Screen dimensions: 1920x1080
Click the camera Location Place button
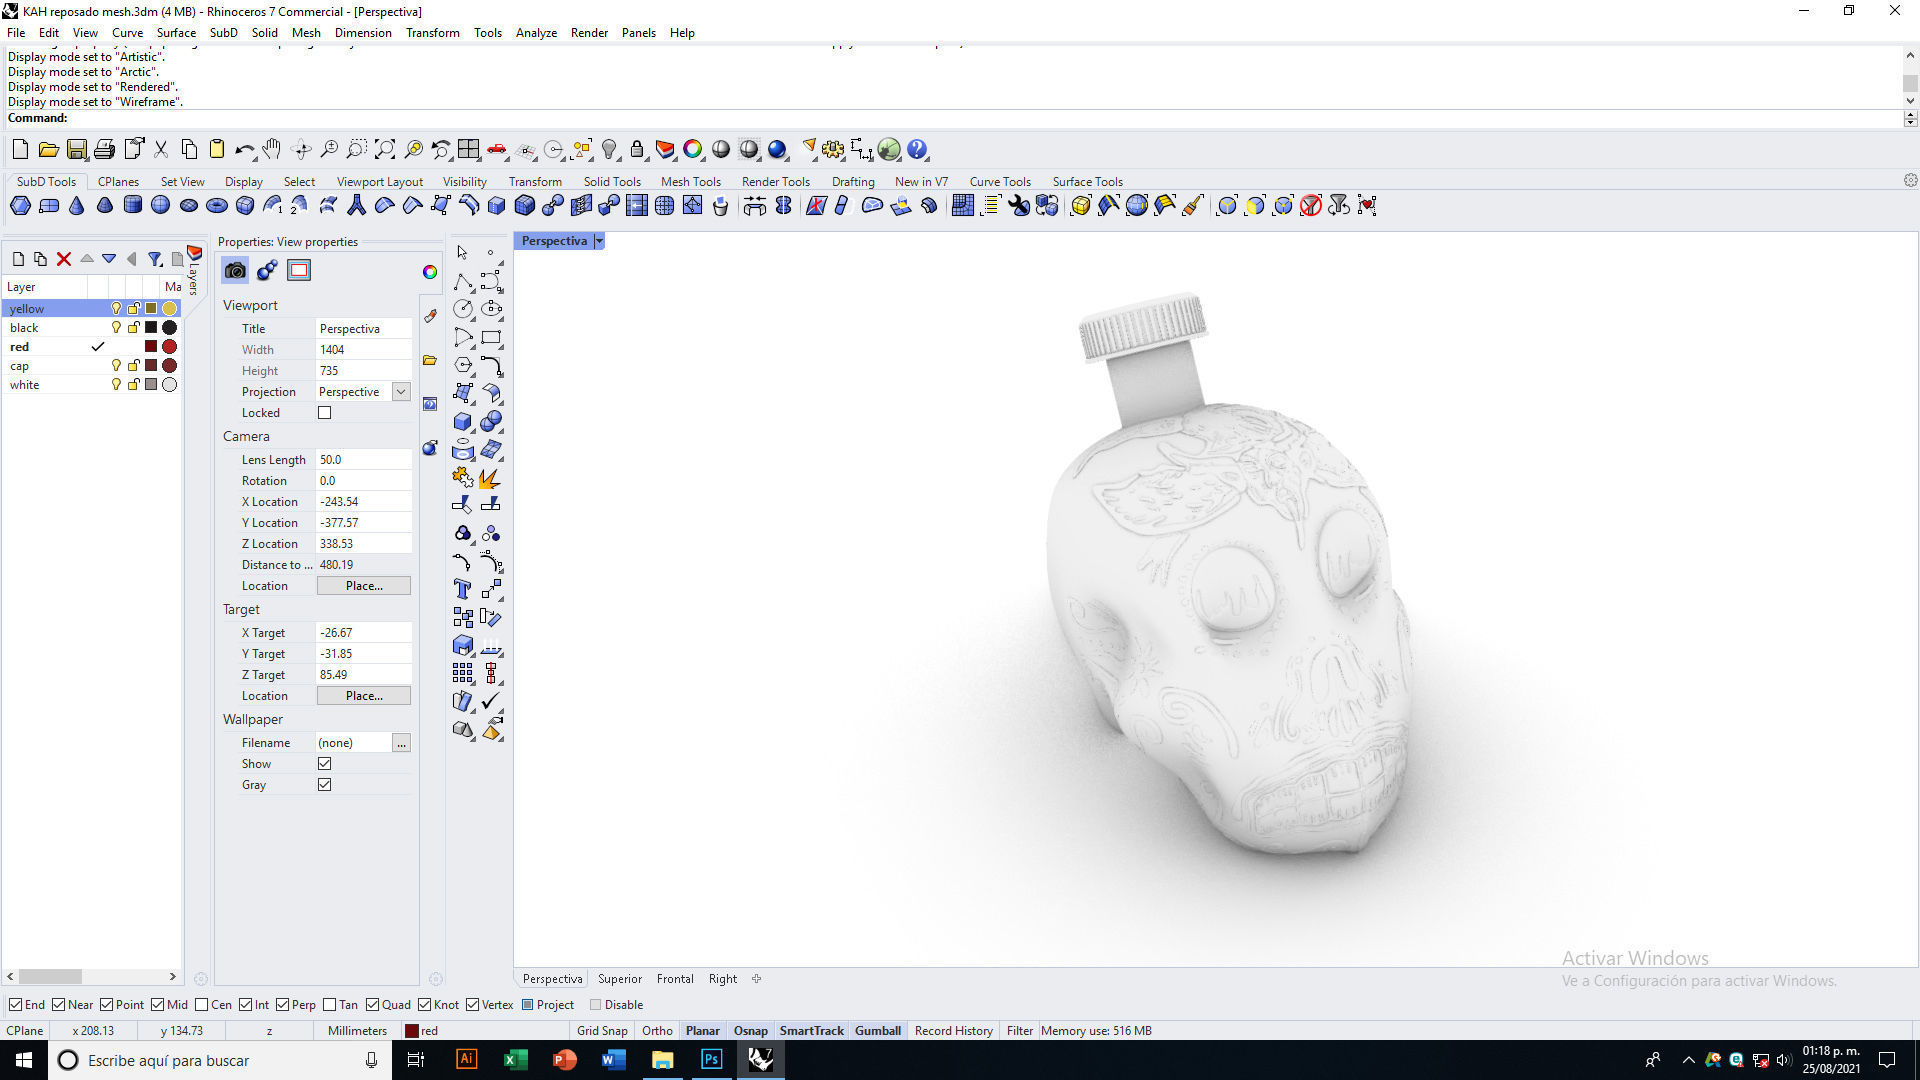click(364, 586)
